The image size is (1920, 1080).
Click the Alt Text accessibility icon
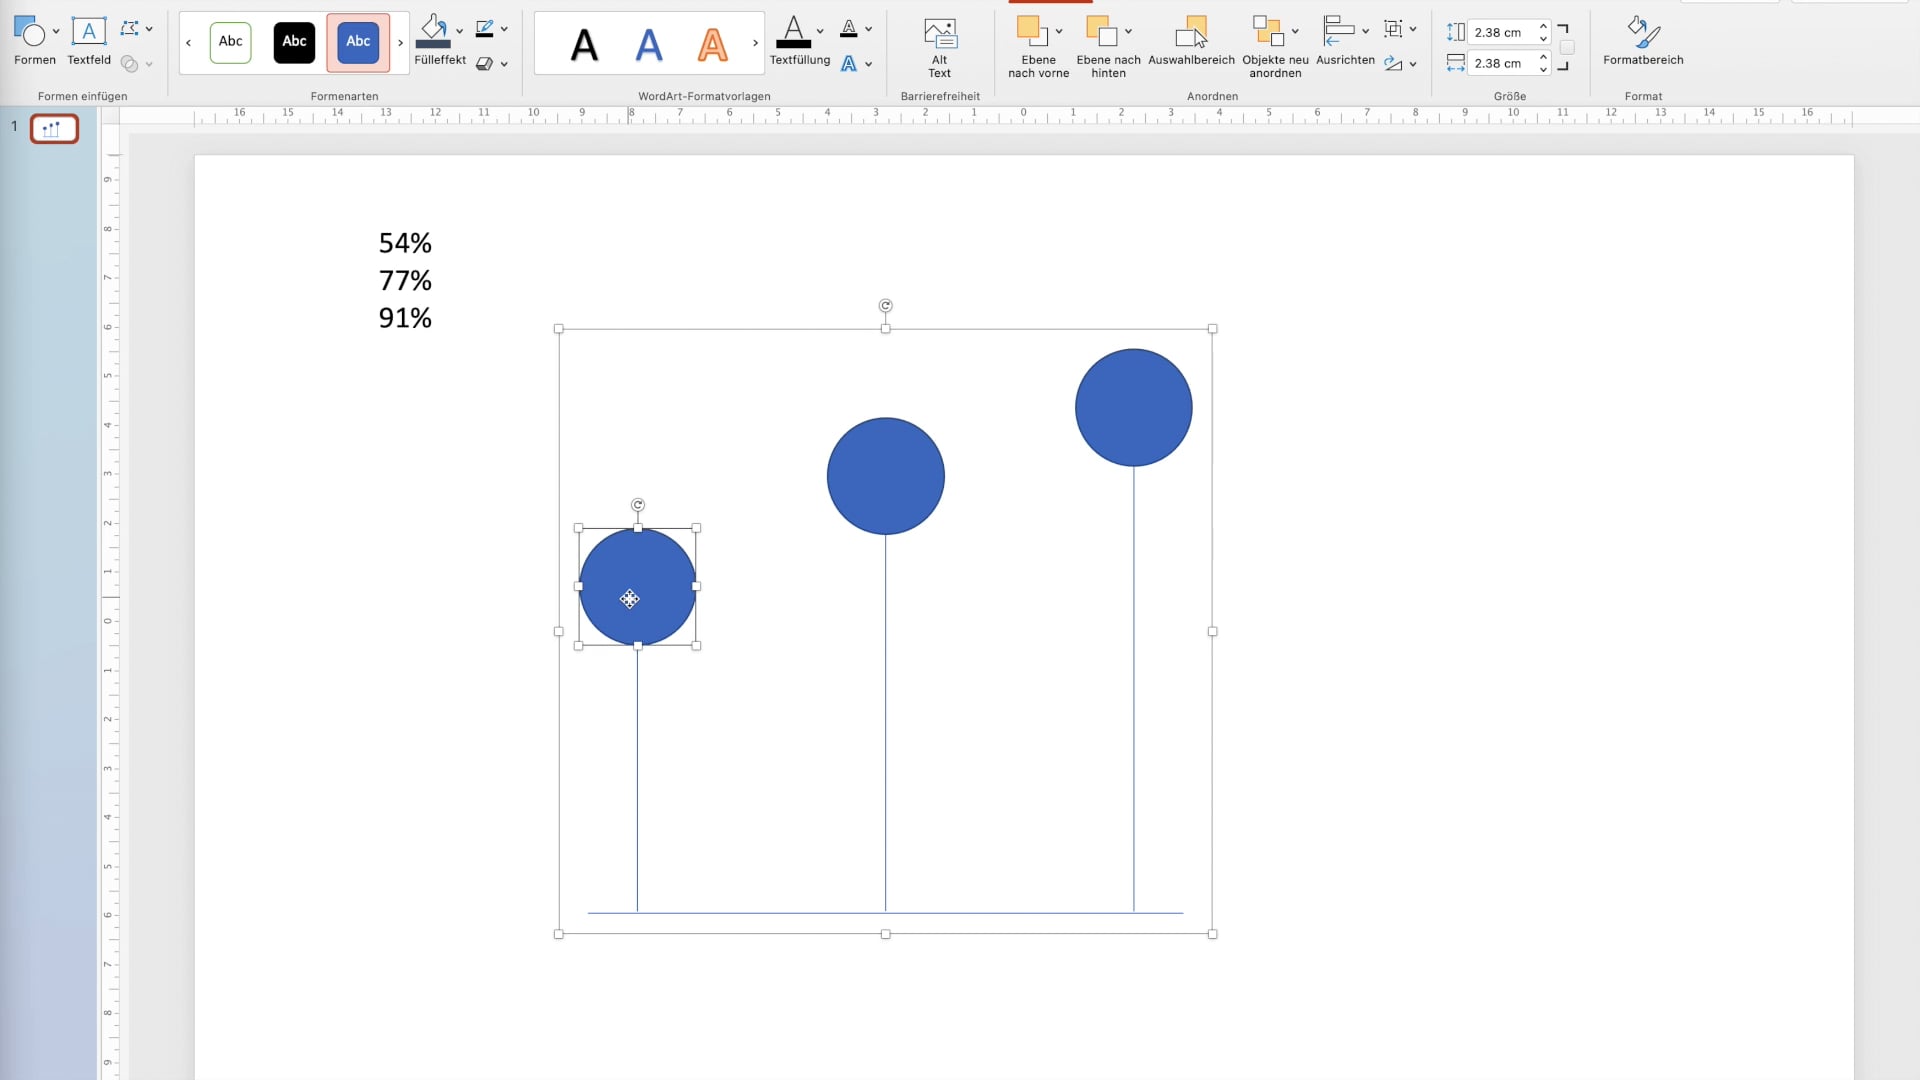pyautogui.click(x=939, y=34)
